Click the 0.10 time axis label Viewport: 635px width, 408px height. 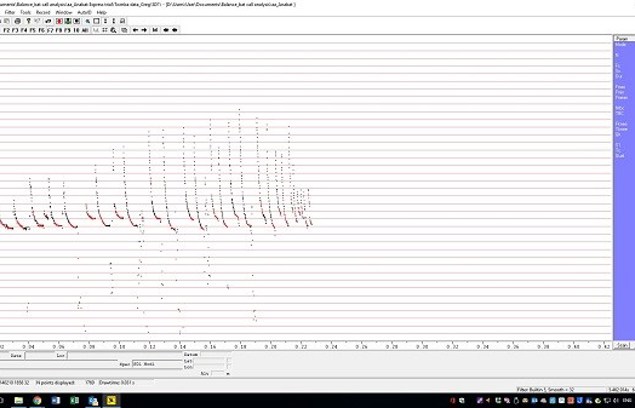coord(119,347)
